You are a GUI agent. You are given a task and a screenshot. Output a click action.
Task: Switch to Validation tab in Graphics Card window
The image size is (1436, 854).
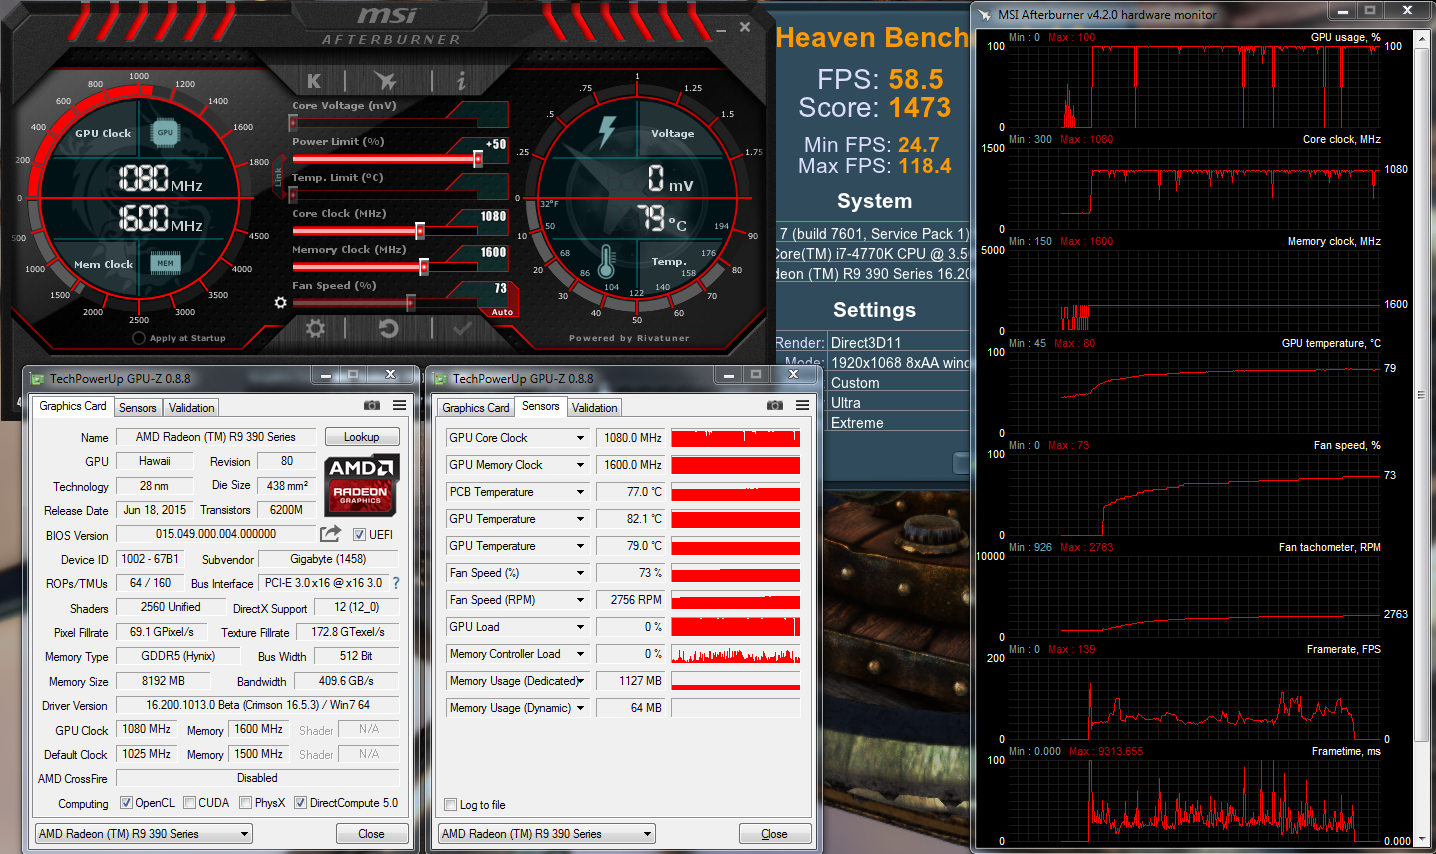(x=191, y=408)
